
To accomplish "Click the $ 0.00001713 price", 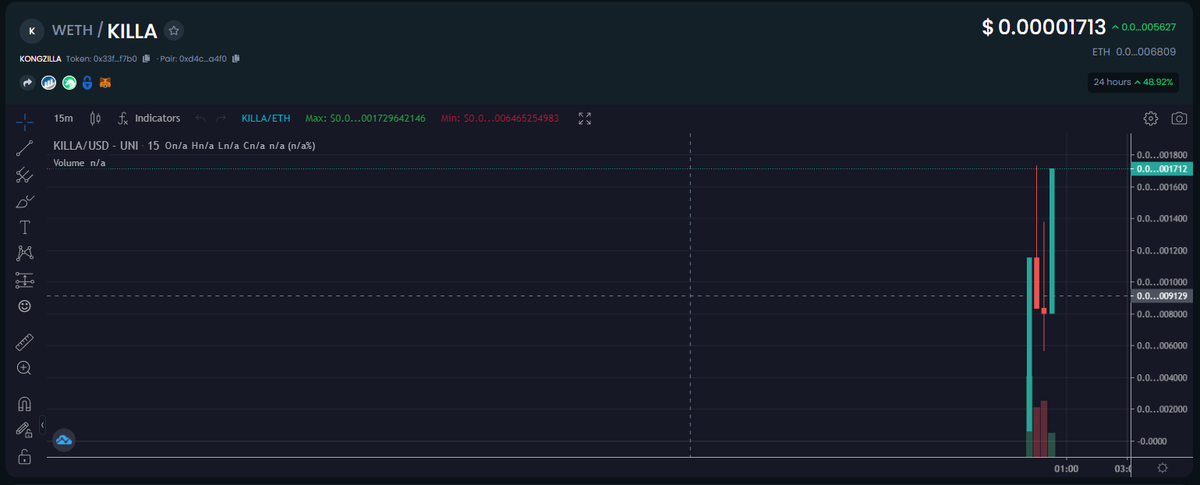I will click(x=1043, y=28).
